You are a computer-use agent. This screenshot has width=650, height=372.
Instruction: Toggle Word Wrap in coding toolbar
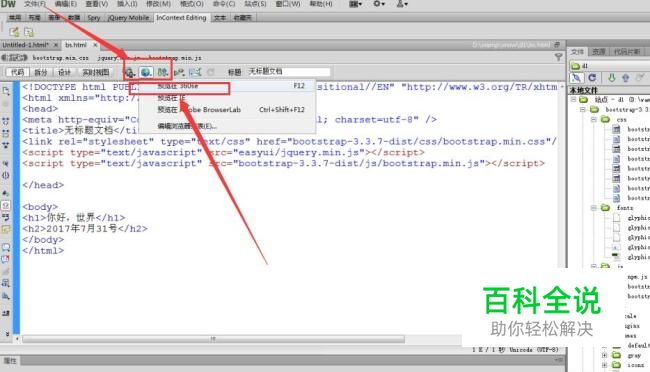(x=6, y=217)
